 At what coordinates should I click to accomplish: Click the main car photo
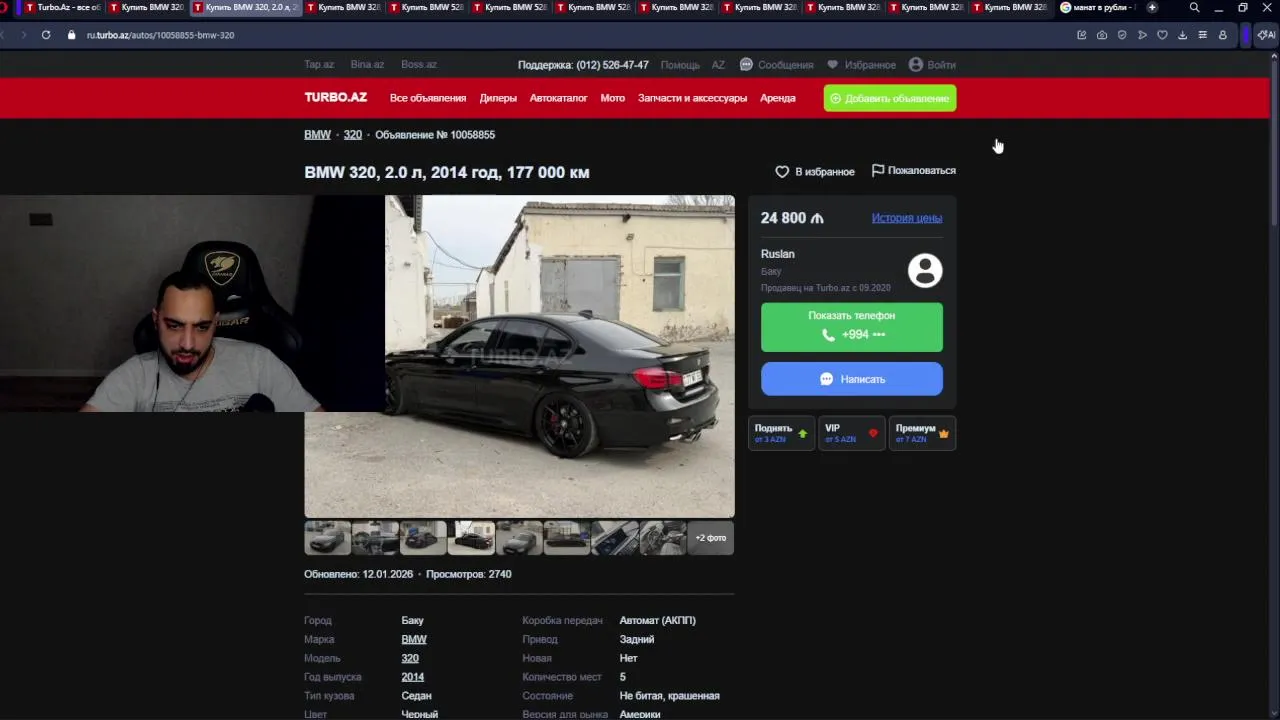coord(560,356)
